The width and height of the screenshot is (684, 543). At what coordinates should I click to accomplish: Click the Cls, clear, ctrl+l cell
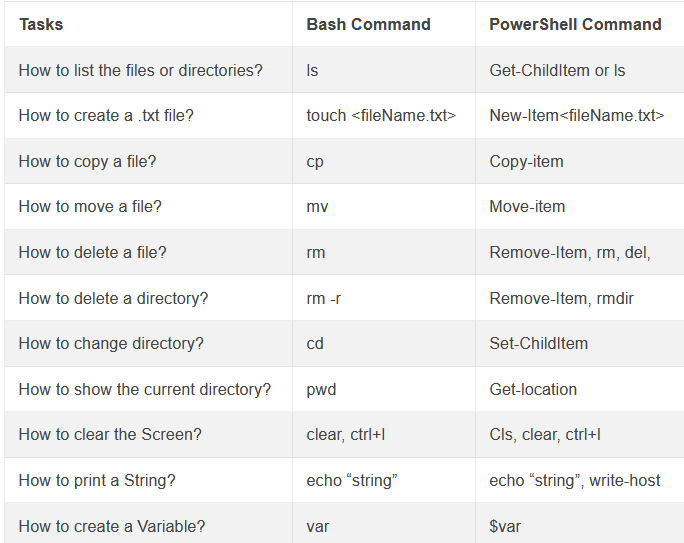click(544, 434)
